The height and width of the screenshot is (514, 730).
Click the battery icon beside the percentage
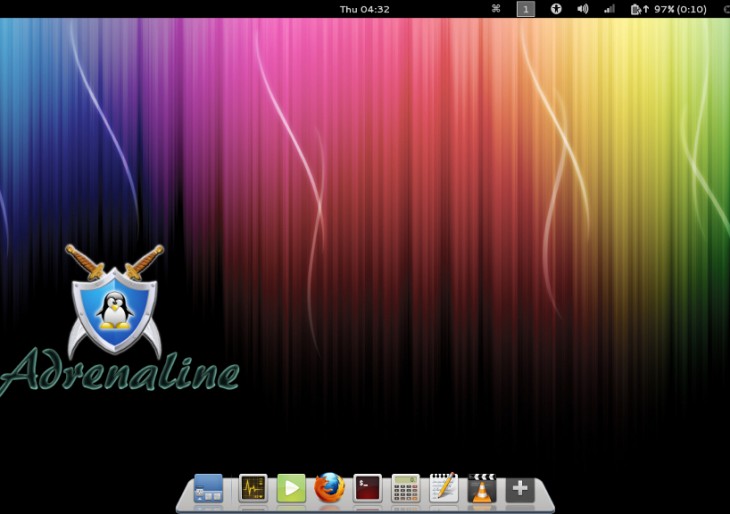(x=637, y=9)
